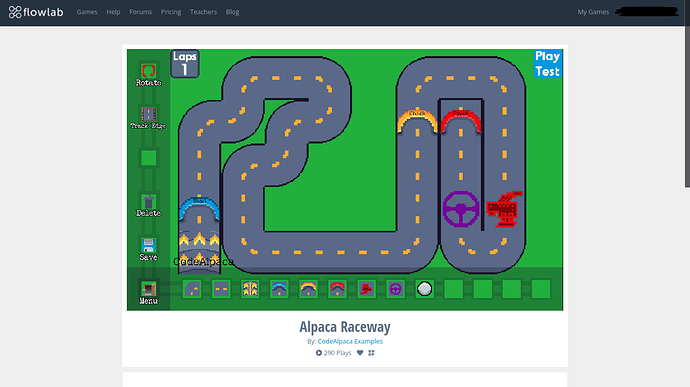Choose the Track Edge tool

pos(148,114)
